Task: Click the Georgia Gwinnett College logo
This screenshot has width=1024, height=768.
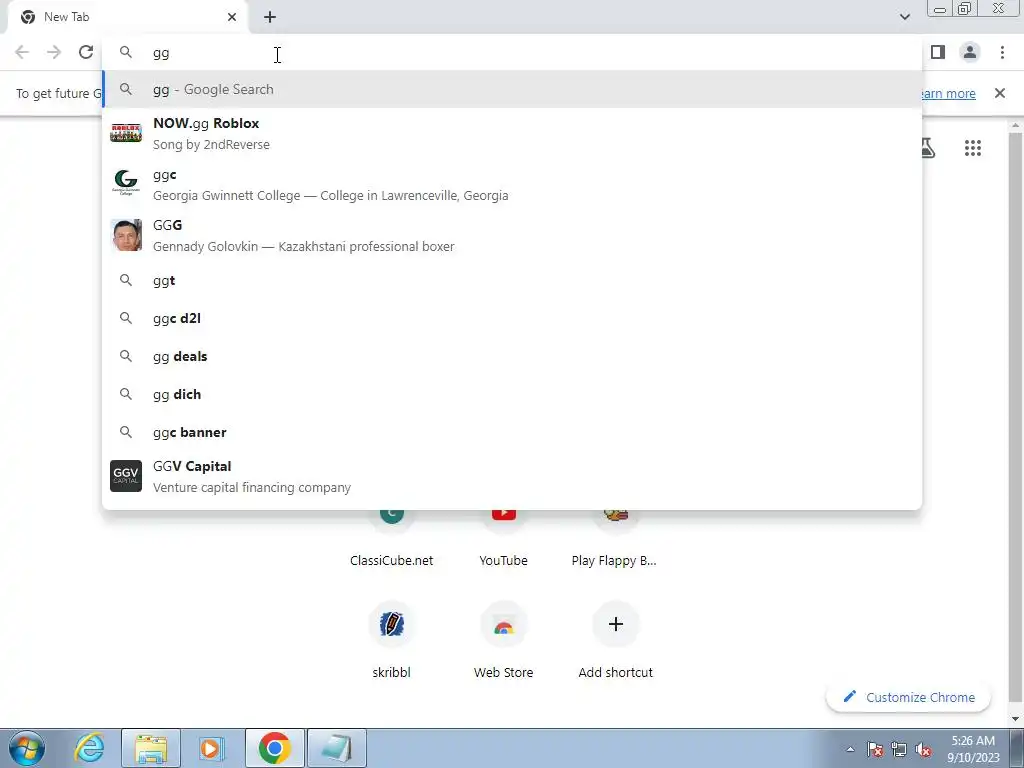Action: pos(126,183)
